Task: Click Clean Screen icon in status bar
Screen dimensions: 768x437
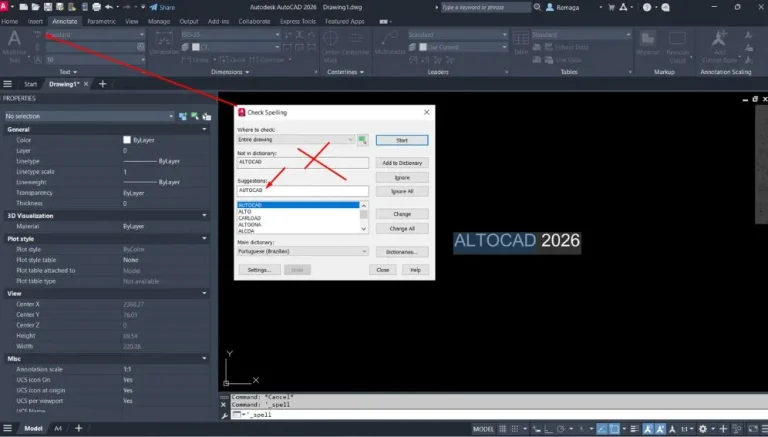Action: pos(753,429)
